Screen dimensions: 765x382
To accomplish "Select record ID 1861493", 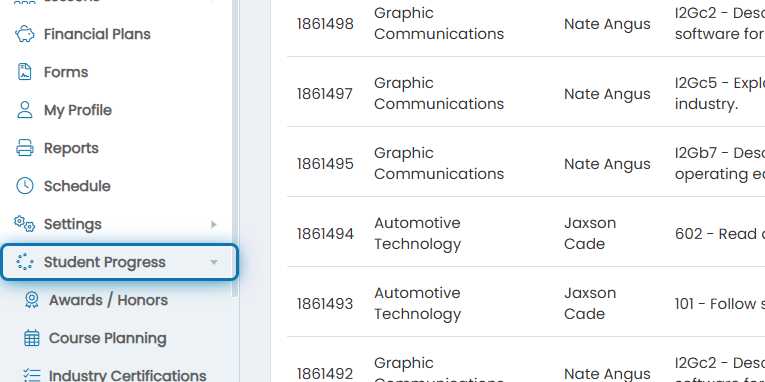I will point(324,304).
